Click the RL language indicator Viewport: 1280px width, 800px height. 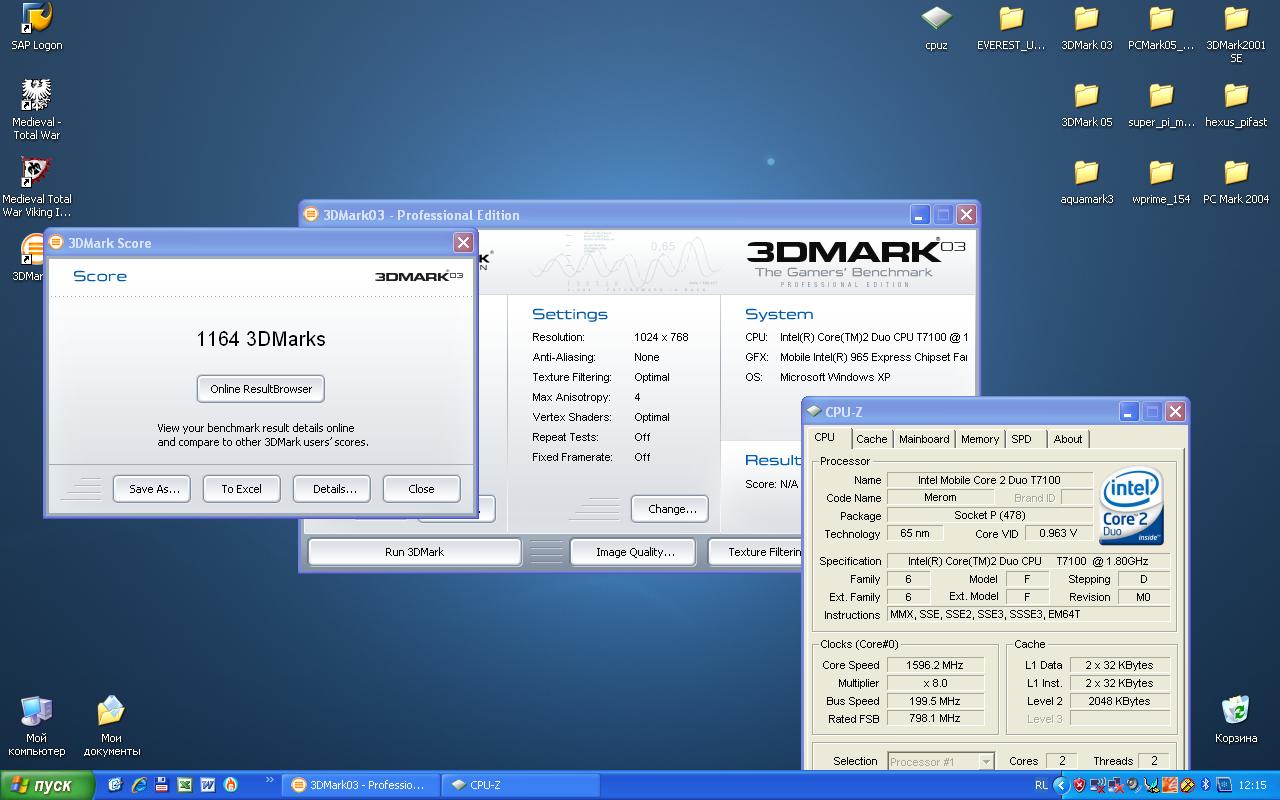[1042, 785]
